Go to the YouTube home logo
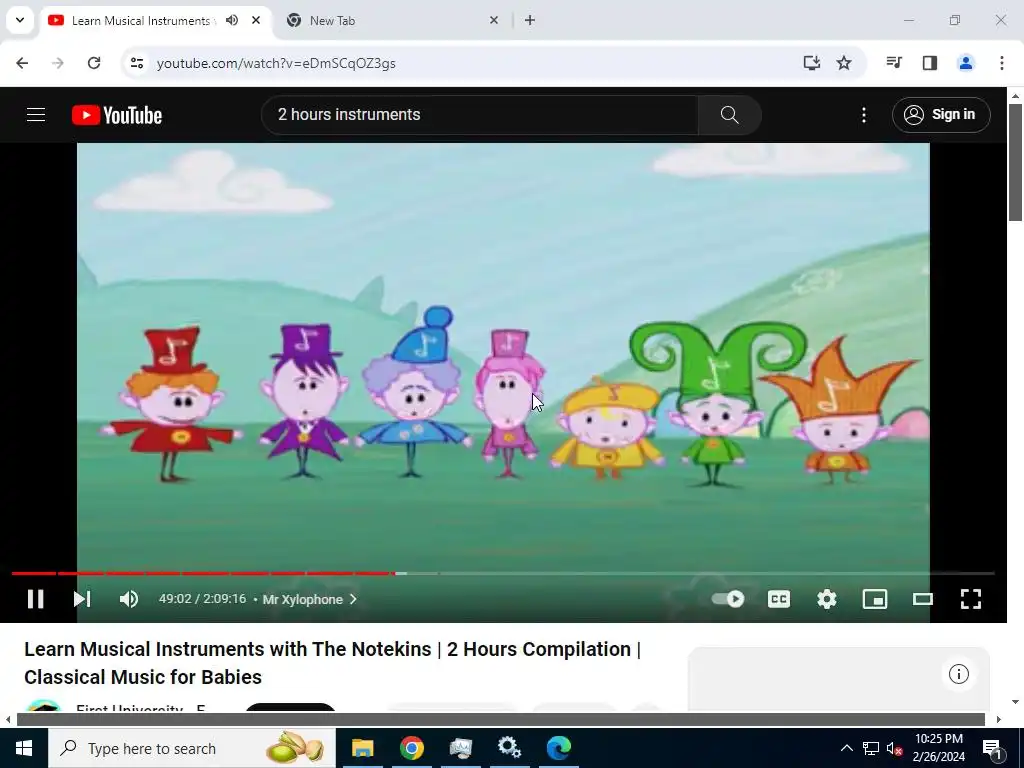Image resolution: width=1024 pixels, height=768 pixels. (117, 115)
